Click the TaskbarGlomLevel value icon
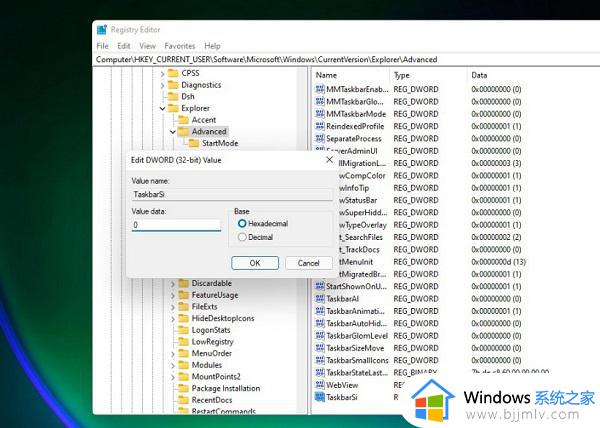This screenshot has height=428, width=600. (x=320, y=335)
